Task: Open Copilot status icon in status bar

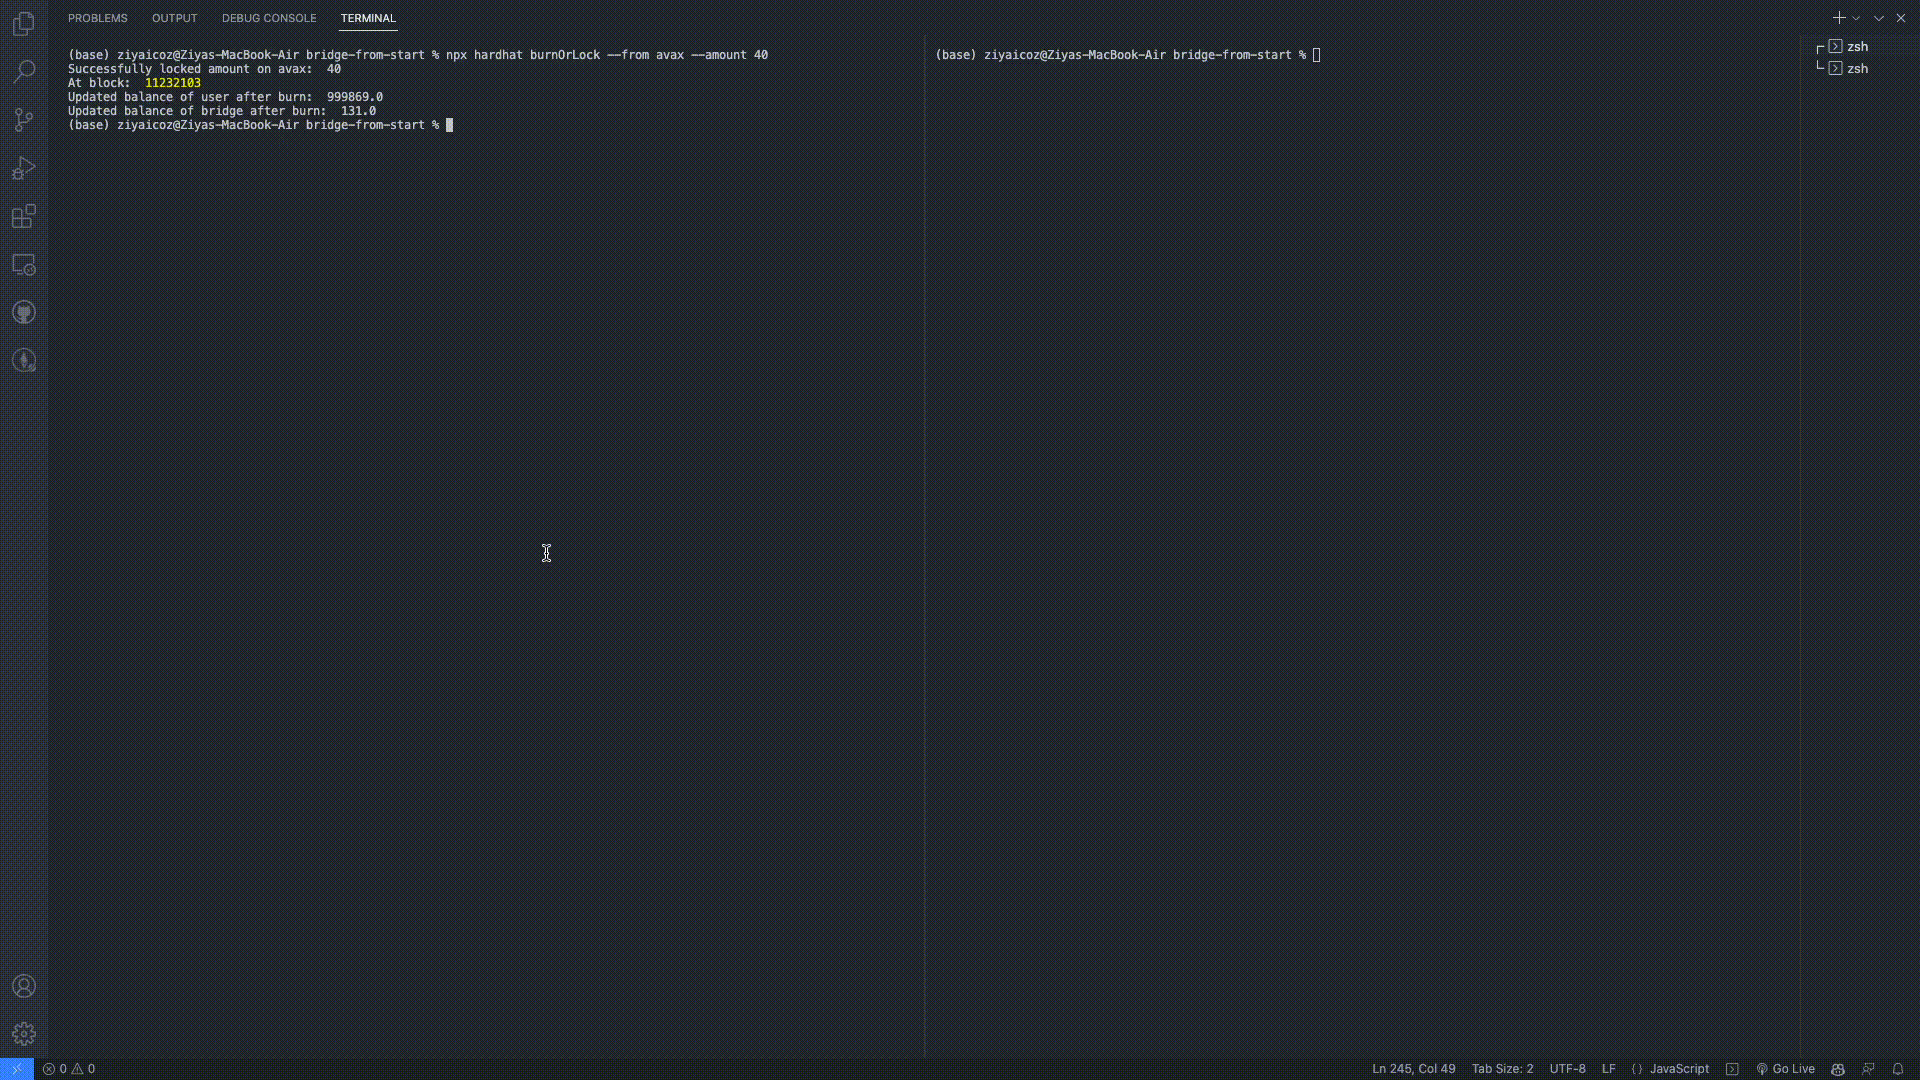Action: click(x=1837, y=1069)
